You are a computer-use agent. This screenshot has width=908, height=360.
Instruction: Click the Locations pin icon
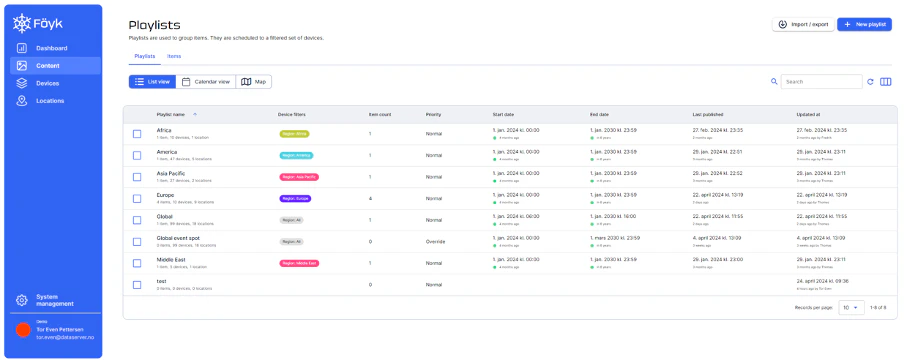pos(21,101)
